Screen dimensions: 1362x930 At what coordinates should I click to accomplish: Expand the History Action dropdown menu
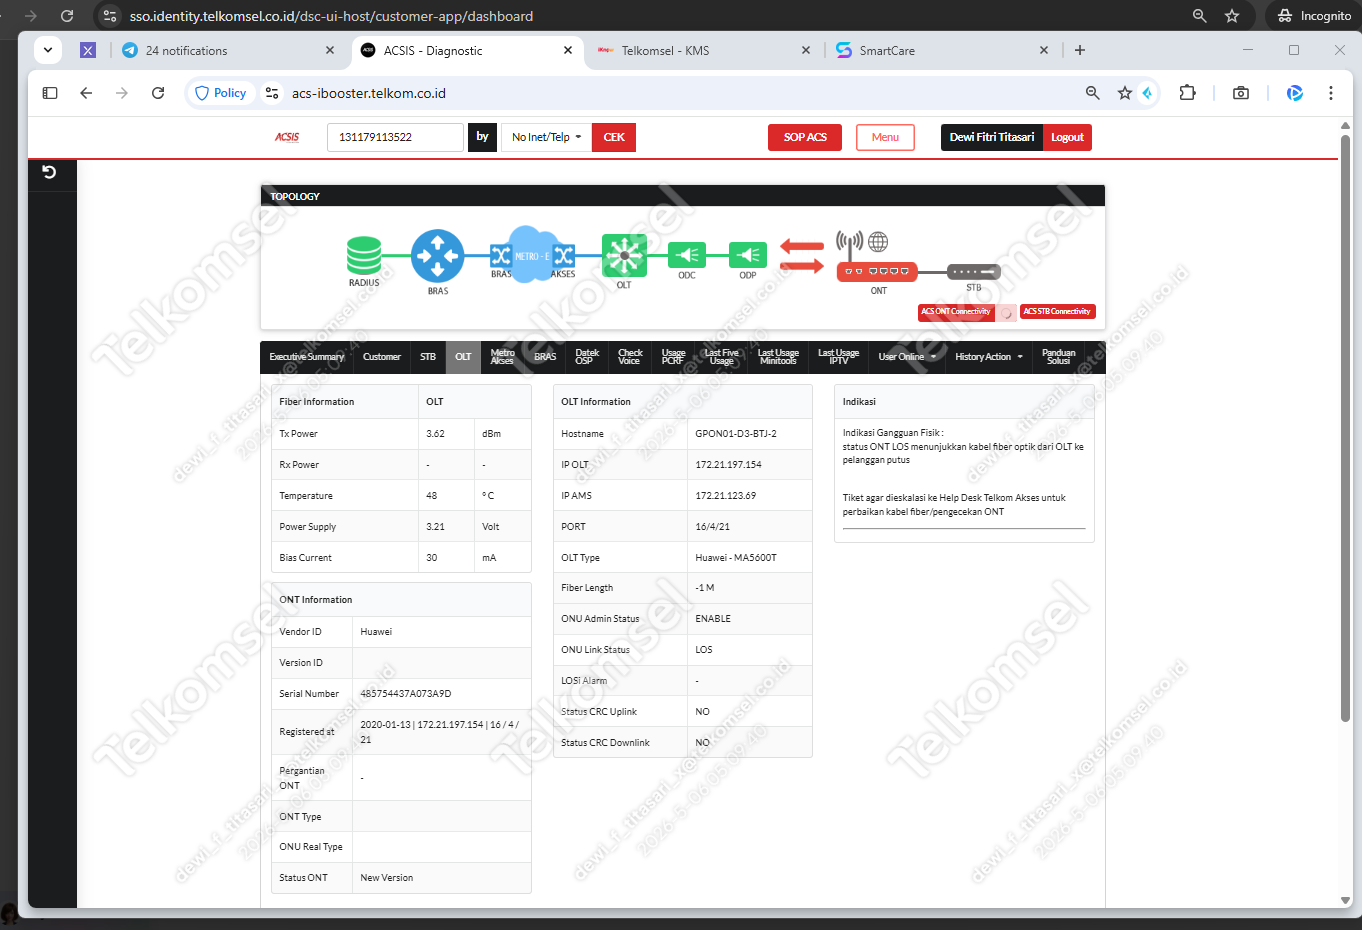pos(989,357)
